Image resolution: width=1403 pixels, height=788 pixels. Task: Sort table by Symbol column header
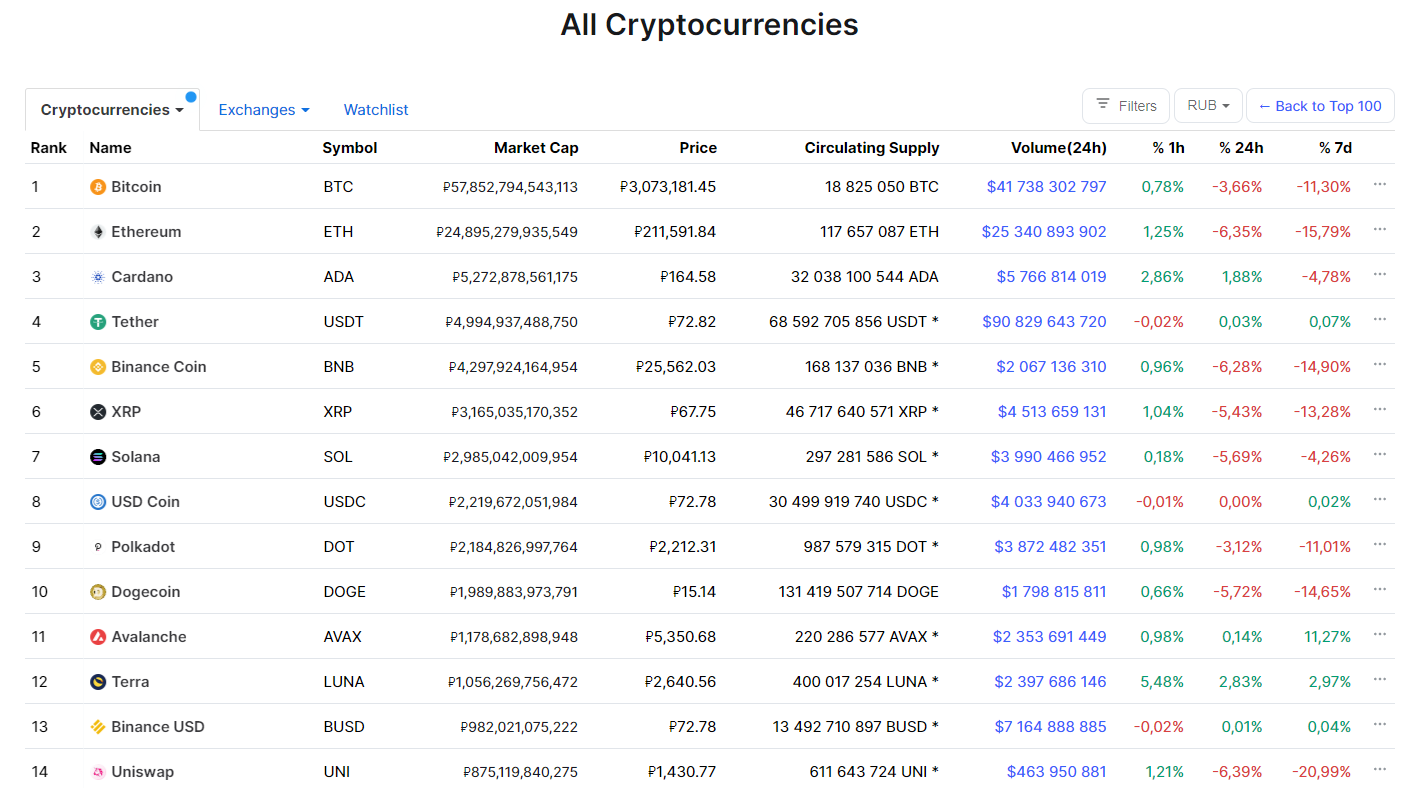click(350, 148)
